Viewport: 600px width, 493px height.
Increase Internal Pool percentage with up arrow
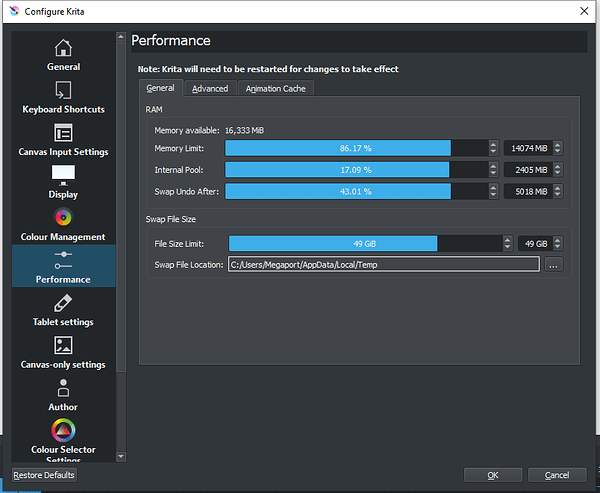click(x=493, y=166)
